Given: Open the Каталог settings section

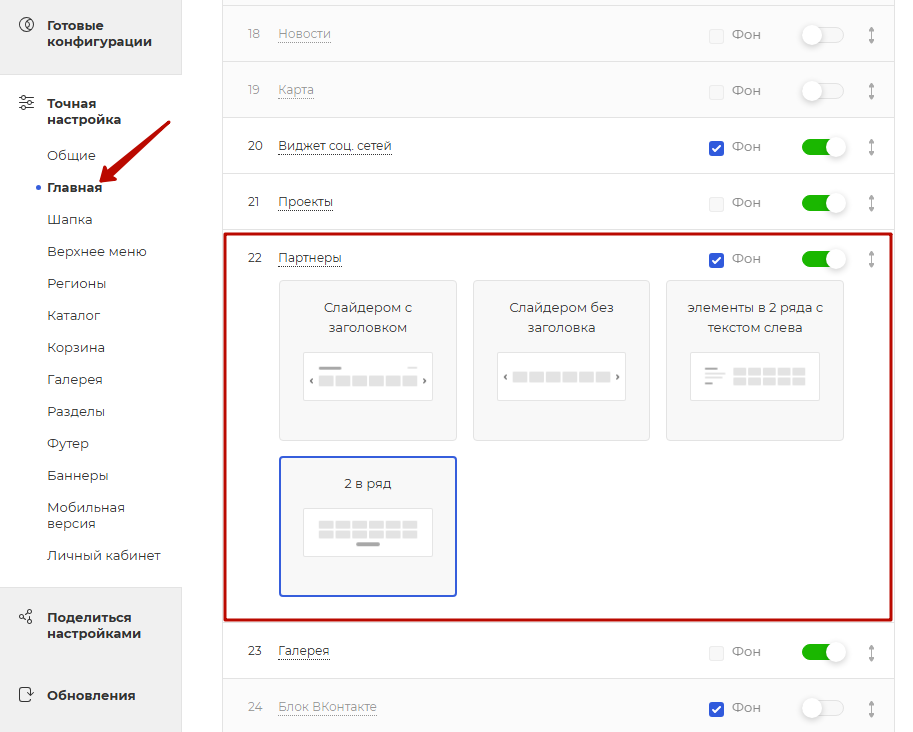Looking at the screenshot, I should [x=73, y=315].
